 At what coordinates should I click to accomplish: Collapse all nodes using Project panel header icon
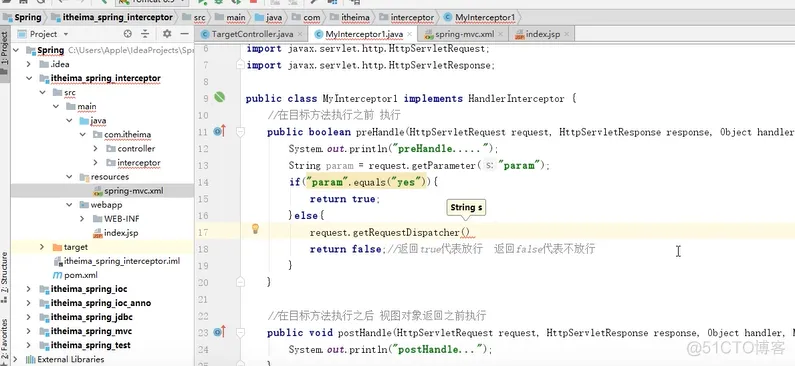[x=146, y=34]
